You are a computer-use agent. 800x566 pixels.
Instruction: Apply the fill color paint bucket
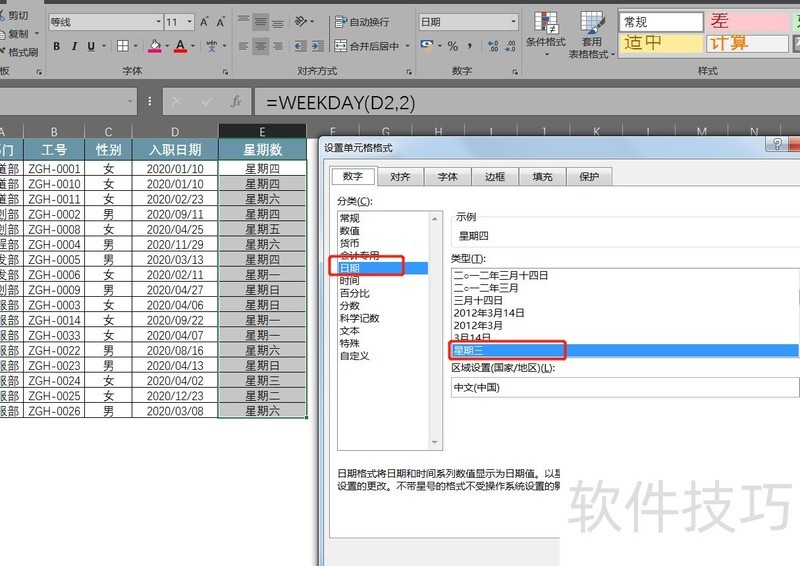(x=155, y=46)
